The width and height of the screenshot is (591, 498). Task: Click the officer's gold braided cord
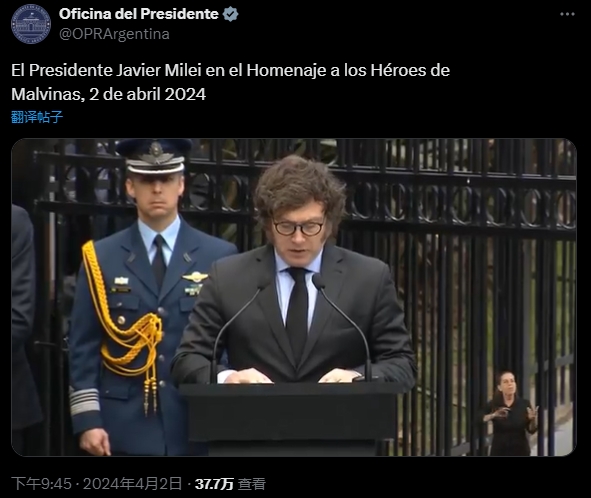pyautogui.click(x=122, y=324)
